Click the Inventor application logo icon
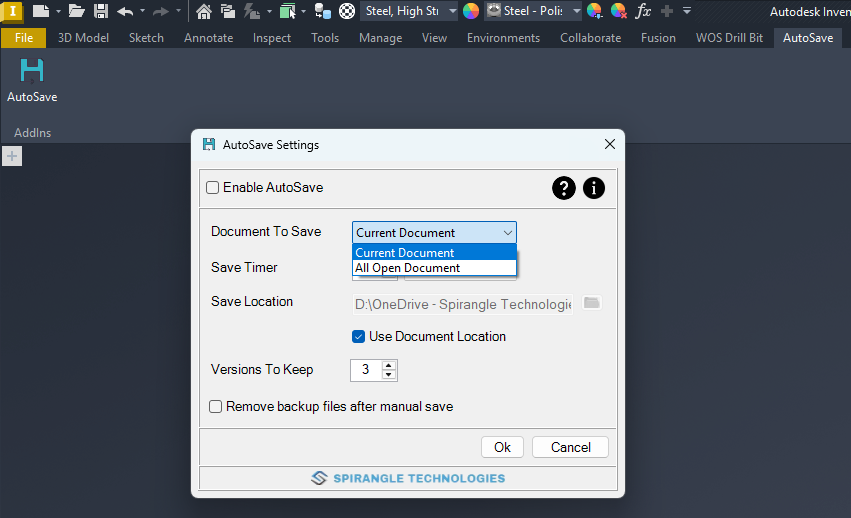This screenshot has width=851, height=518. pos(12,11)
